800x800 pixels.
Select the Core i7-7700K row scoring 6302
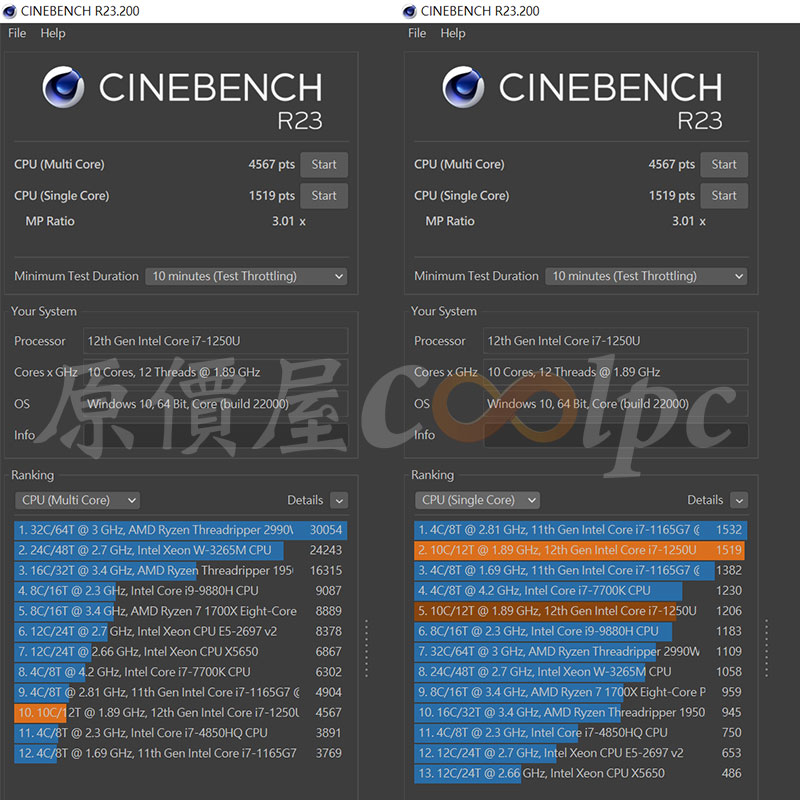(x=181, y=672)
